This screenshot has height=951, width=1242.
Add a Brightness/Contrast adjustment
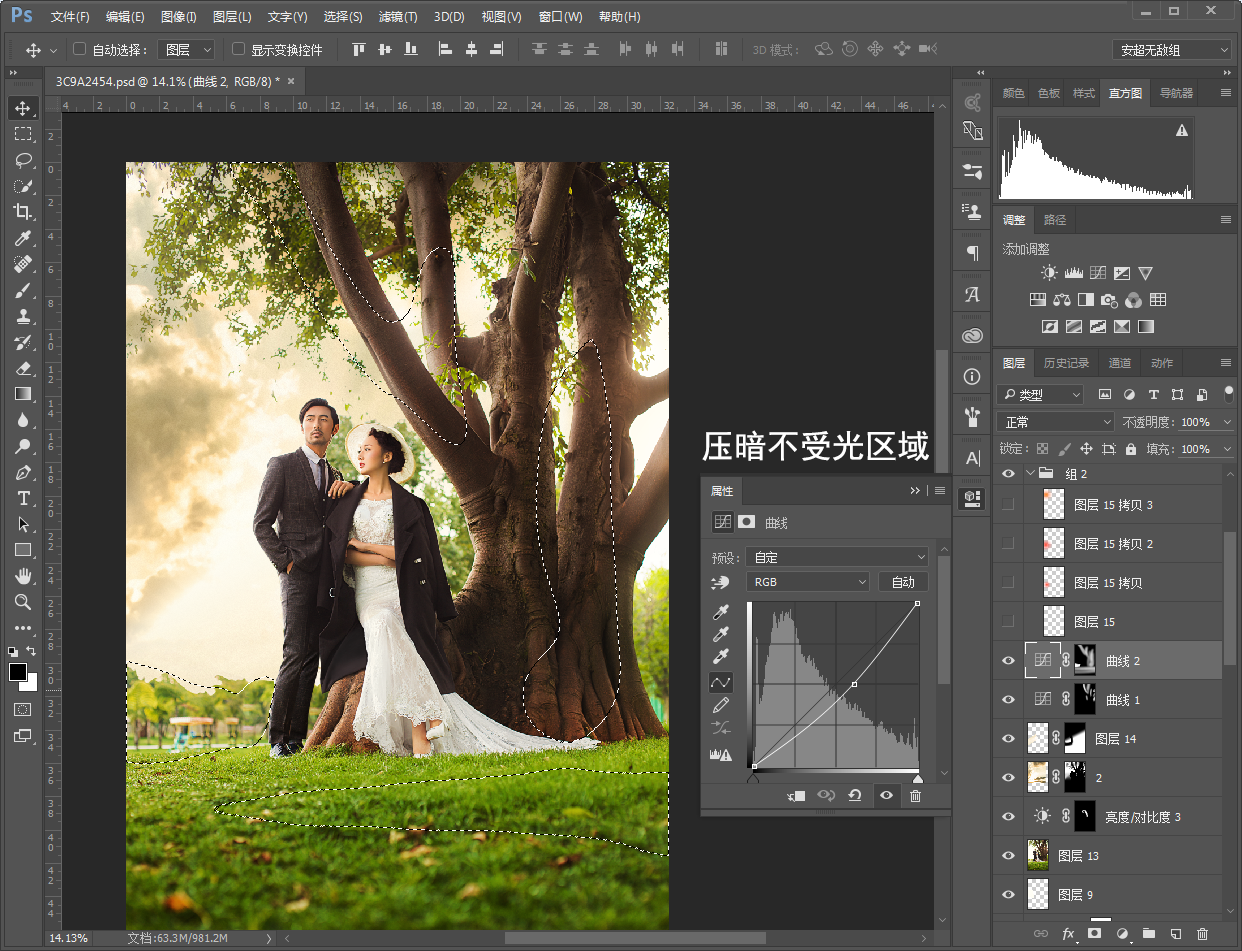tap(1048, 273)
